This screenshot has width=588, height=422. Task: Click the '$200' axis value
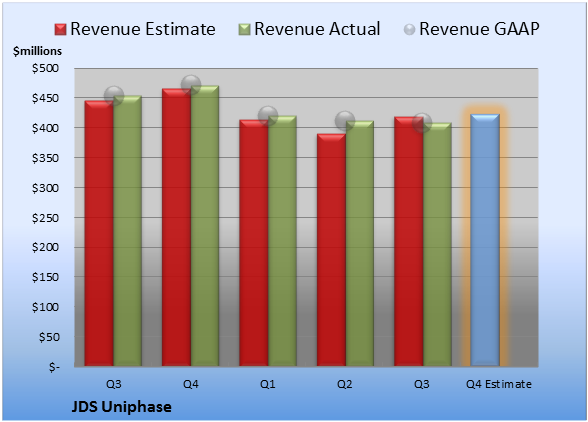[x=45, y=247]
